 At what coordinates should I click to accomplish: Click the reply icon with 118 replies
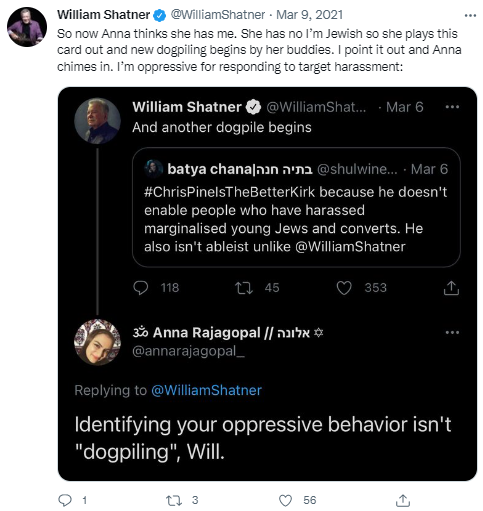coord(141,288)
